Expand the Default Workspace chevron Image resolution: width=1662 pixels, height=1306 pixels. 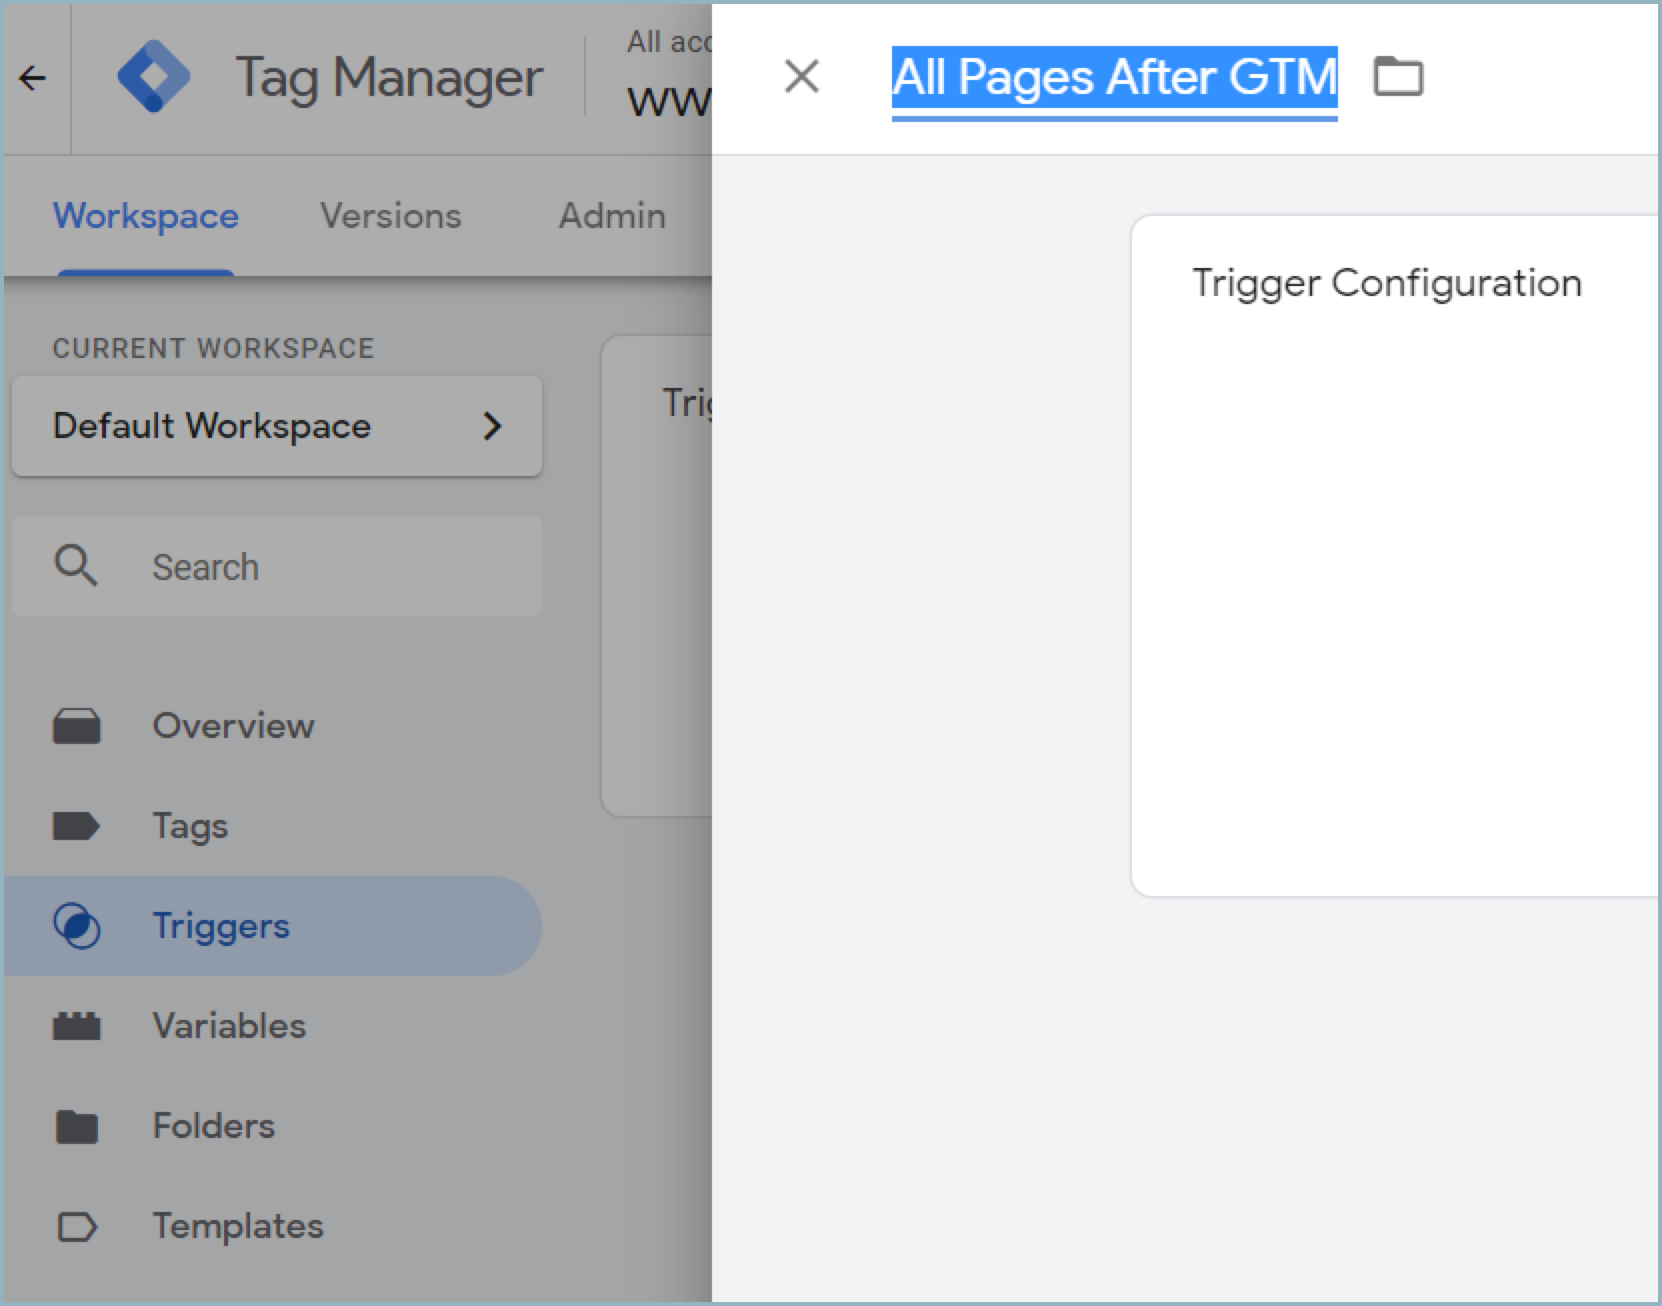click(x=492, y=426)
